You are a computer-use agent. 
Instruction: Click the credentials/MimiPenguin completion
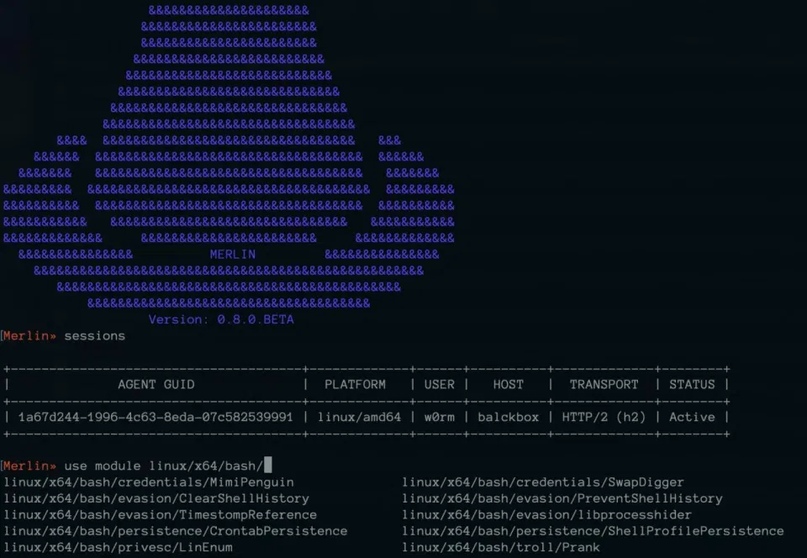pos(149,482)
